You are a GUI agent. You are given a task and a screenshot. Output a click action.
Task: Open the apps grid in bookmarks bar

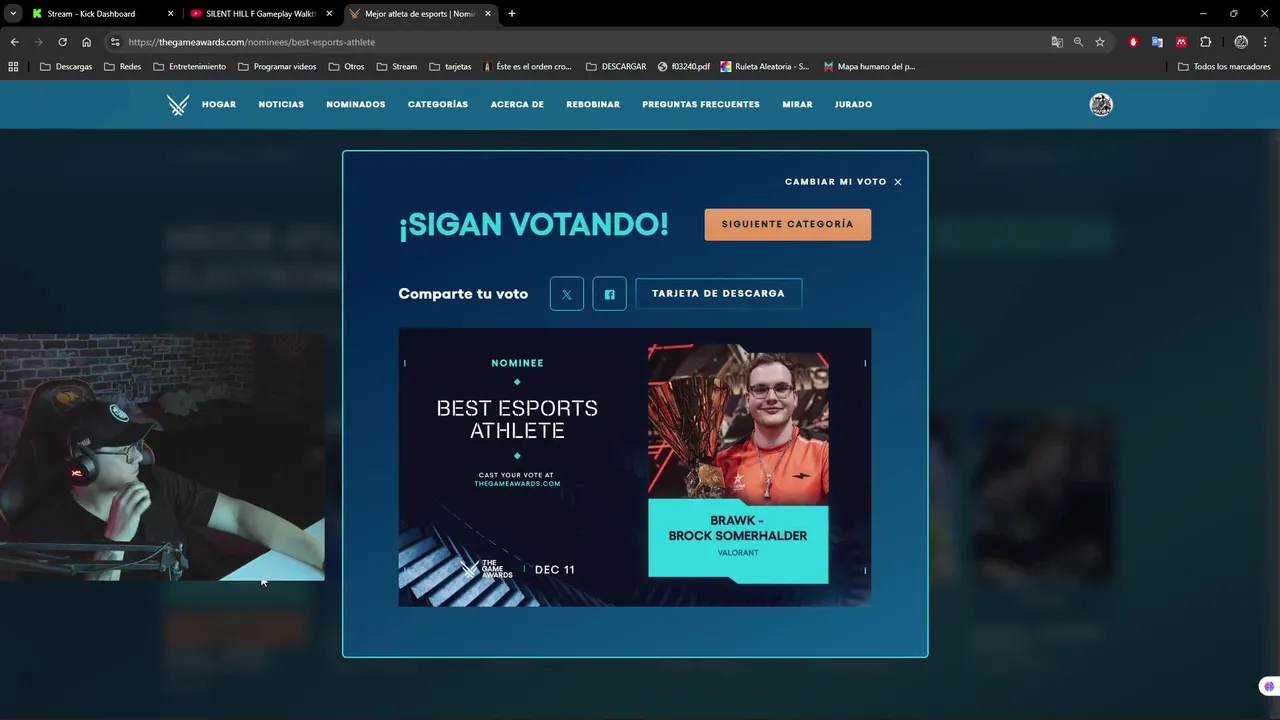(x=13, y=67)
